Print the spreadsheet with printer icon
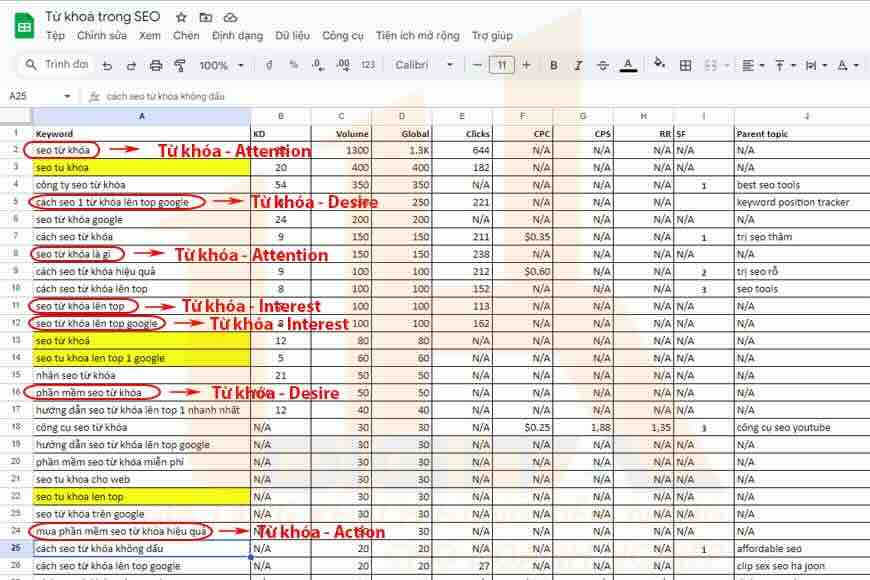 click(156, 65)
